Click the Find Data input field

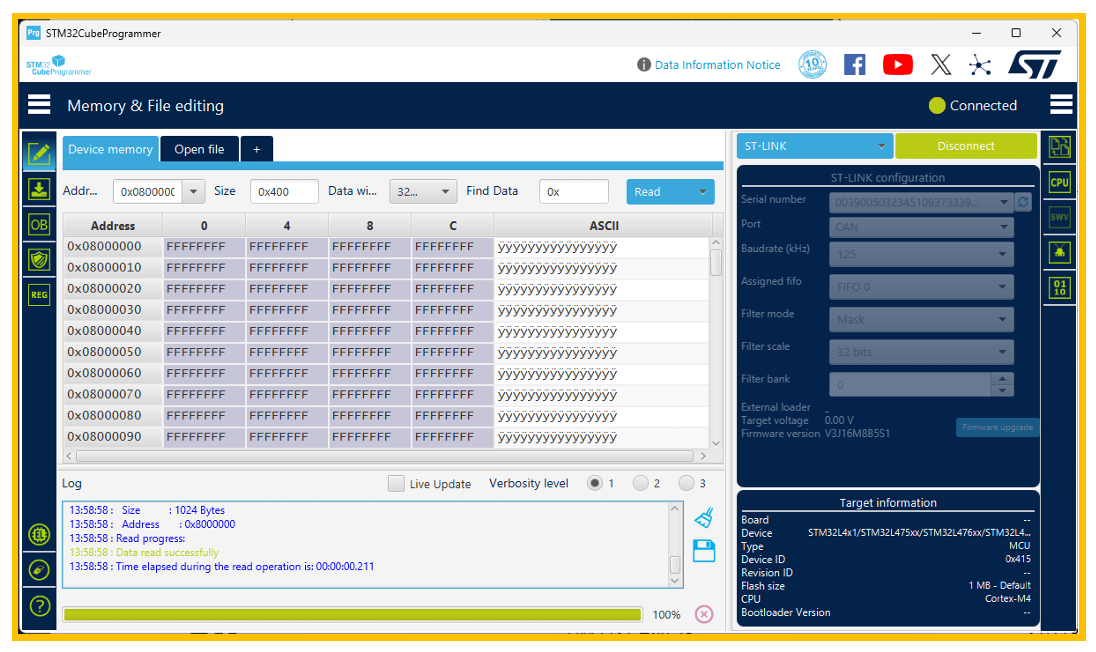tap(573, 191)
